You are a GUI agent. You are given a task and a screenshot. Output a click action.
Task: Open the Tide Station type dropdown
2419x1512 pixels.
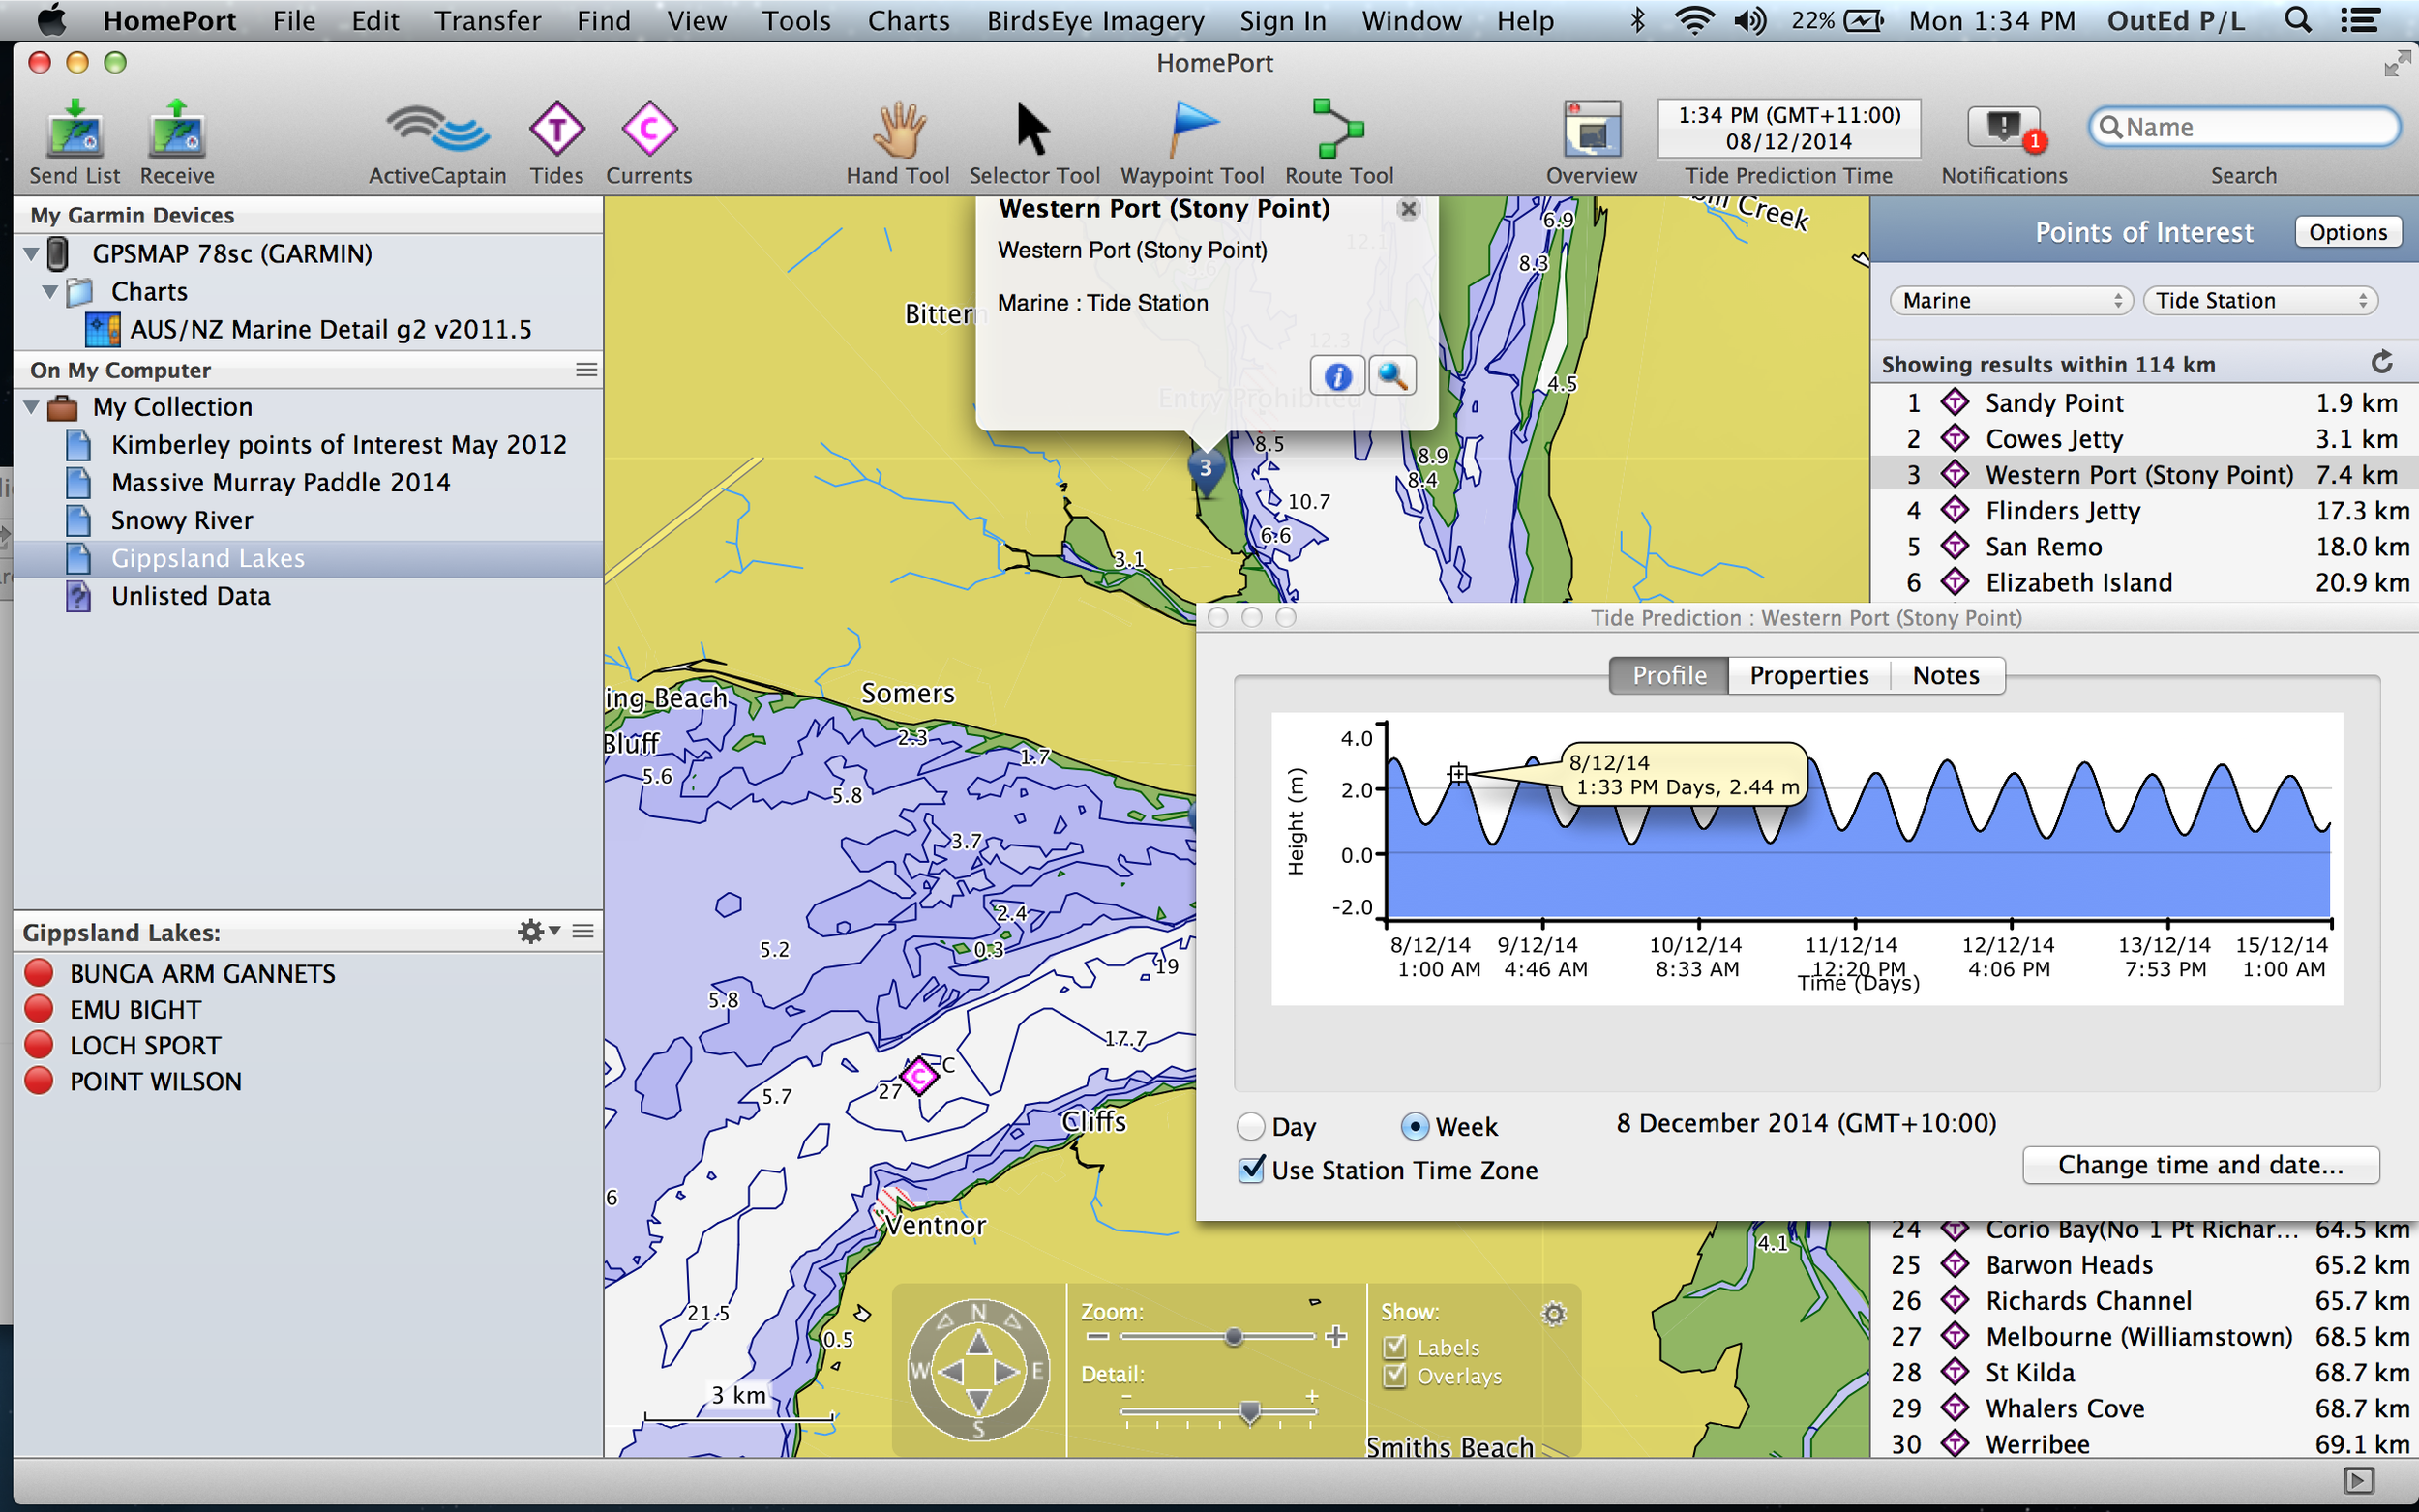(x=2260, y=301)
